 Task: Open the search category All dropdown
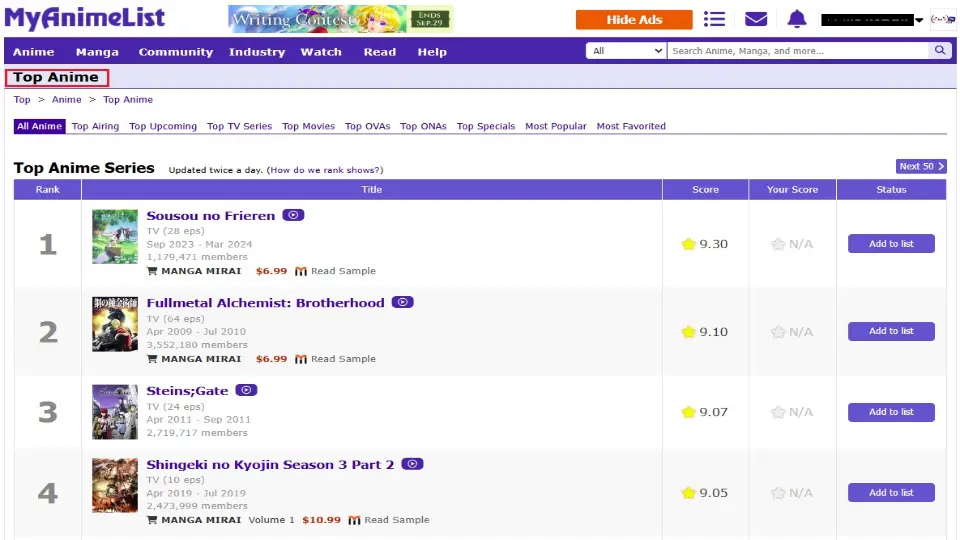(x=626, y=51)
